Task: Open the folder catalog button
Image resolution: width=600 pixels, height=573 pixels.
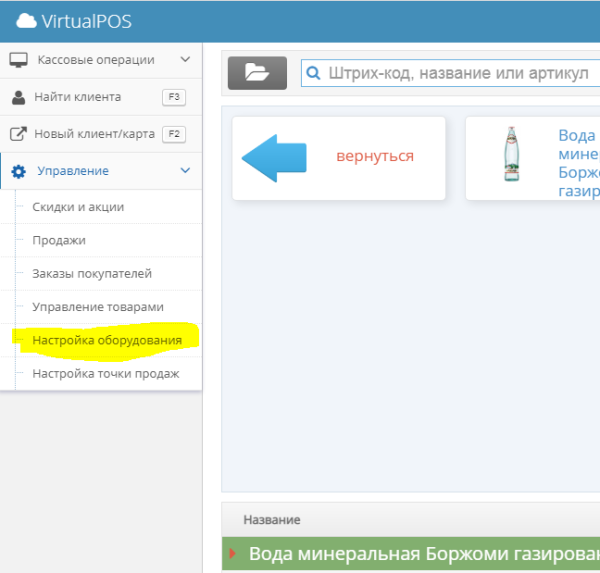Action: point(257,73)
